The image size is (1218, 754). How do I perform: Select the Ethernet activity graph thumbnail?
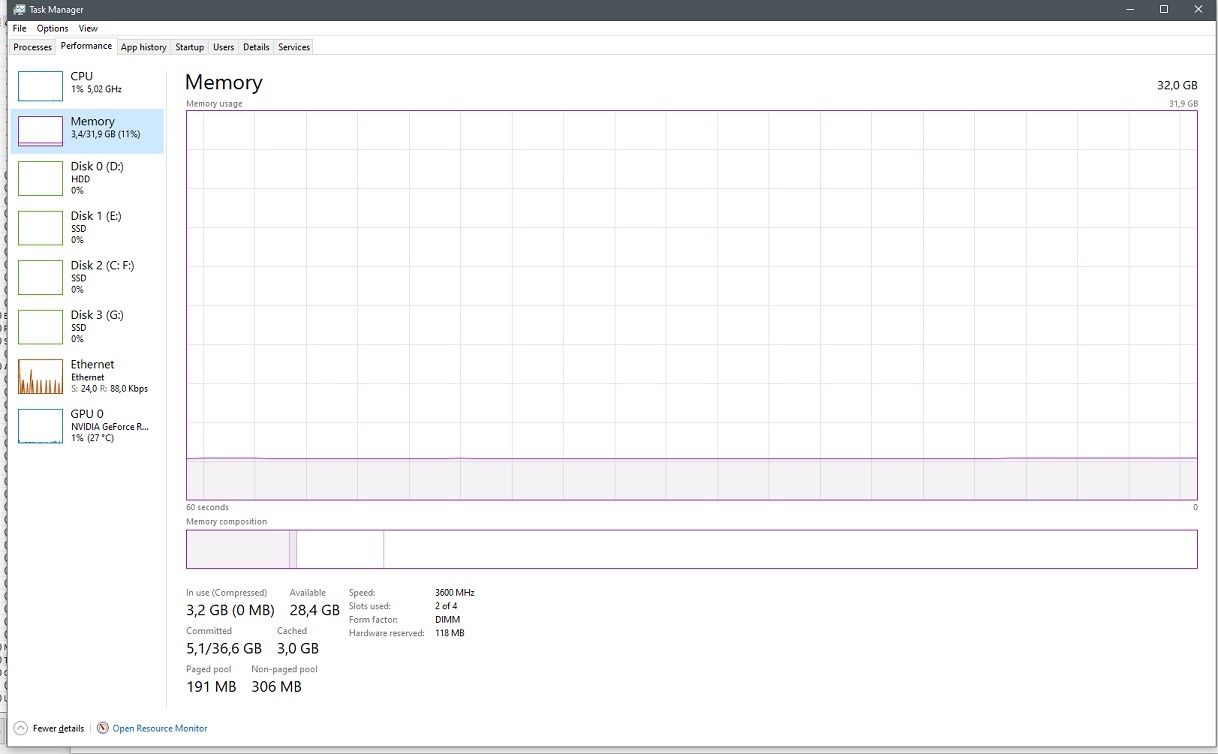coord(40,376)
